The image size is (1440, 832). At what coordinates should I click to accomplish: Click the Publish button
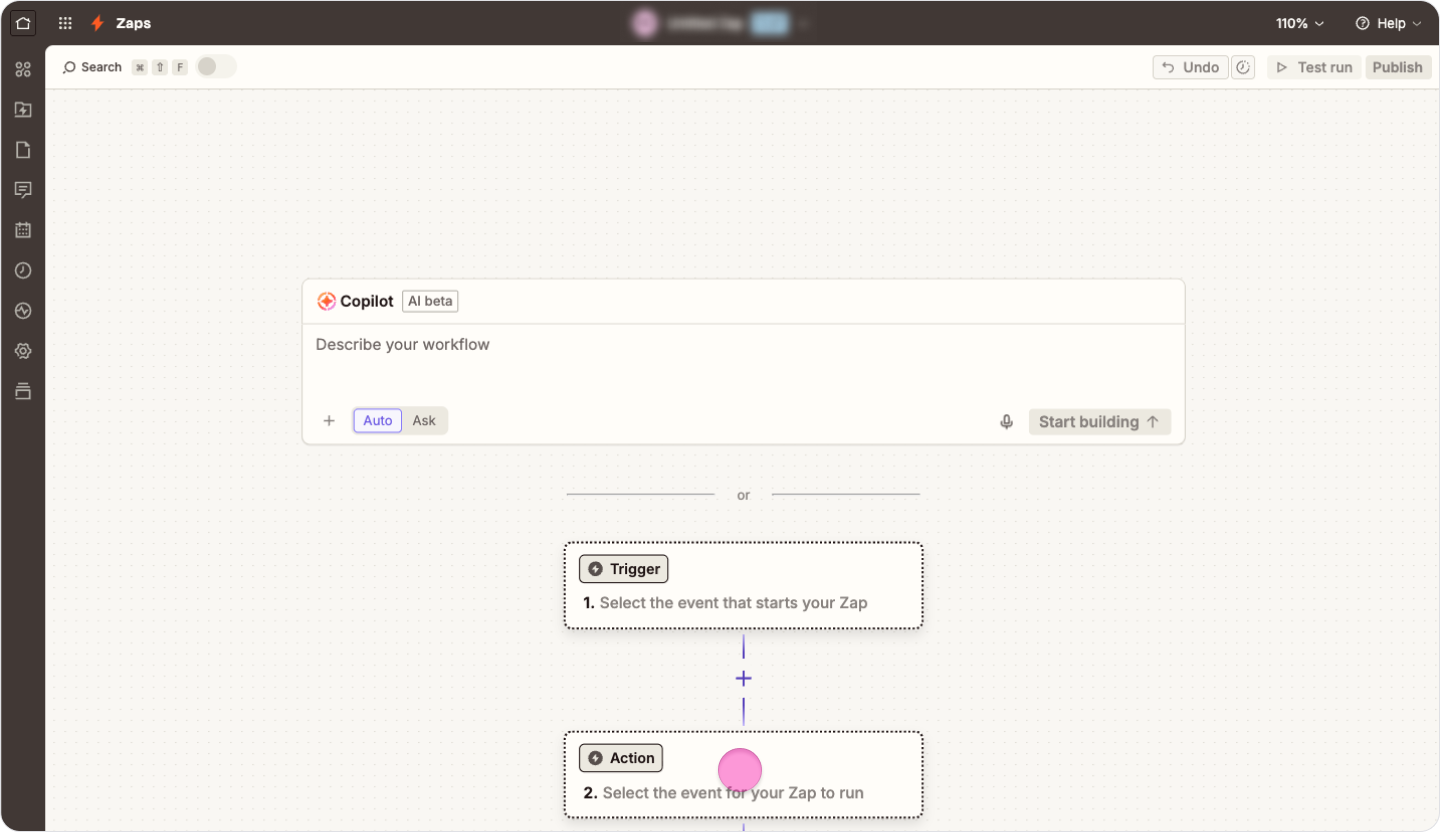click(x=1397, y=67)
